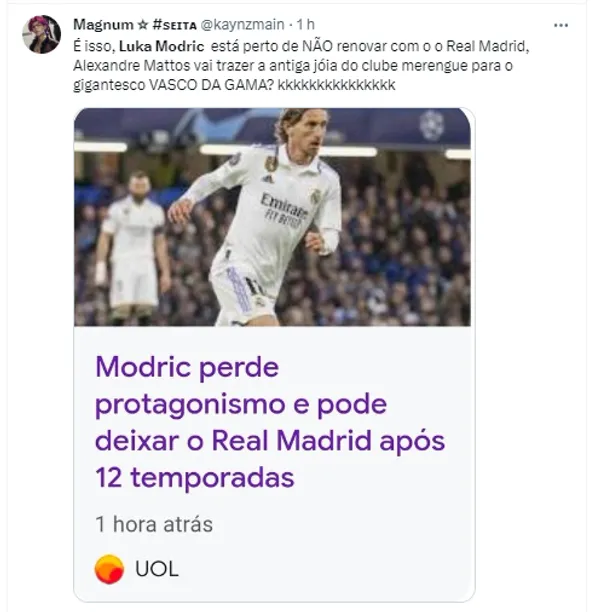Click the orange UOL logo icon

click(x=110, y=569)
